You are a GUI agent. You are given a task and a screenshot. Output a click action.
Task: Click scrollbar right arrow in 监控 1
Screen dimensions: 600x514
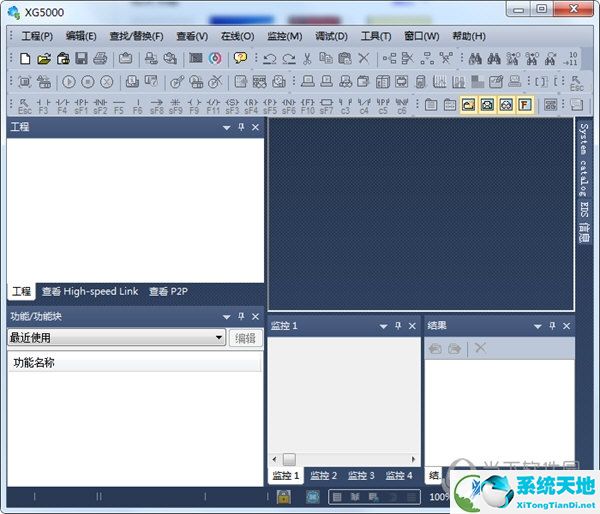click(413, 459)
